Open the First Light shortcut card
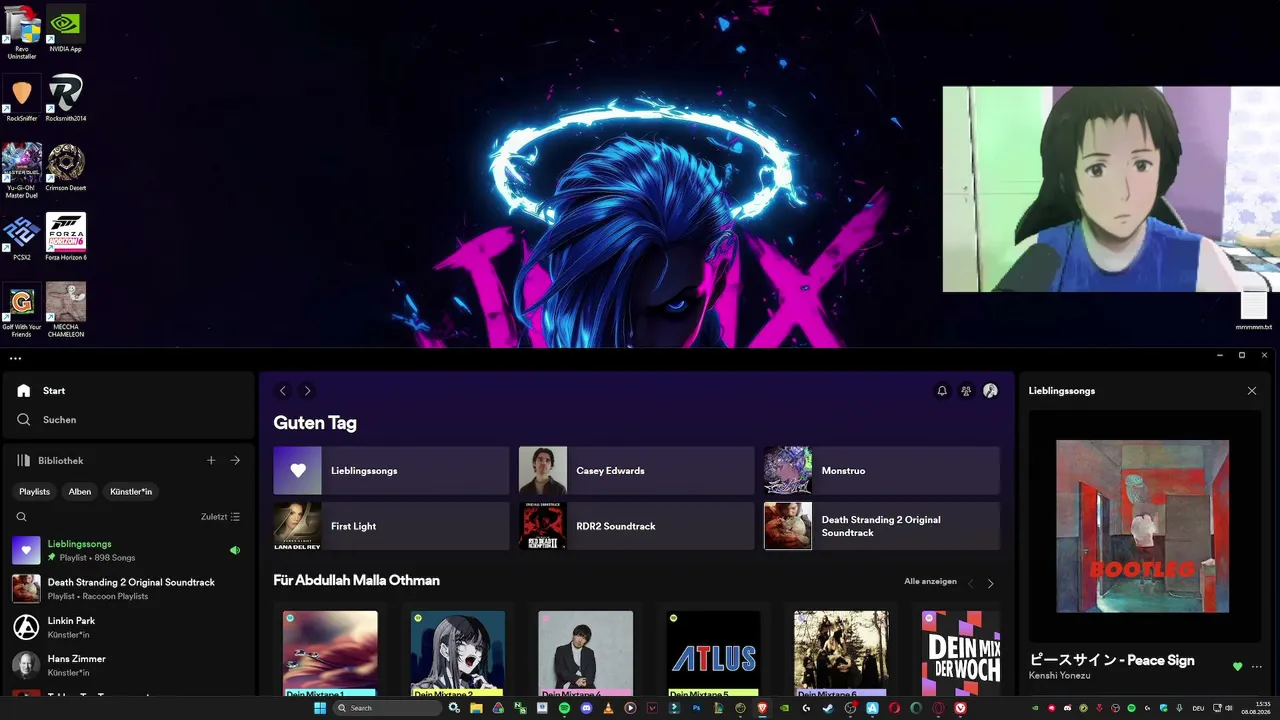The width and height of the screenshot is (1280, 720). (x=391, y=526)
